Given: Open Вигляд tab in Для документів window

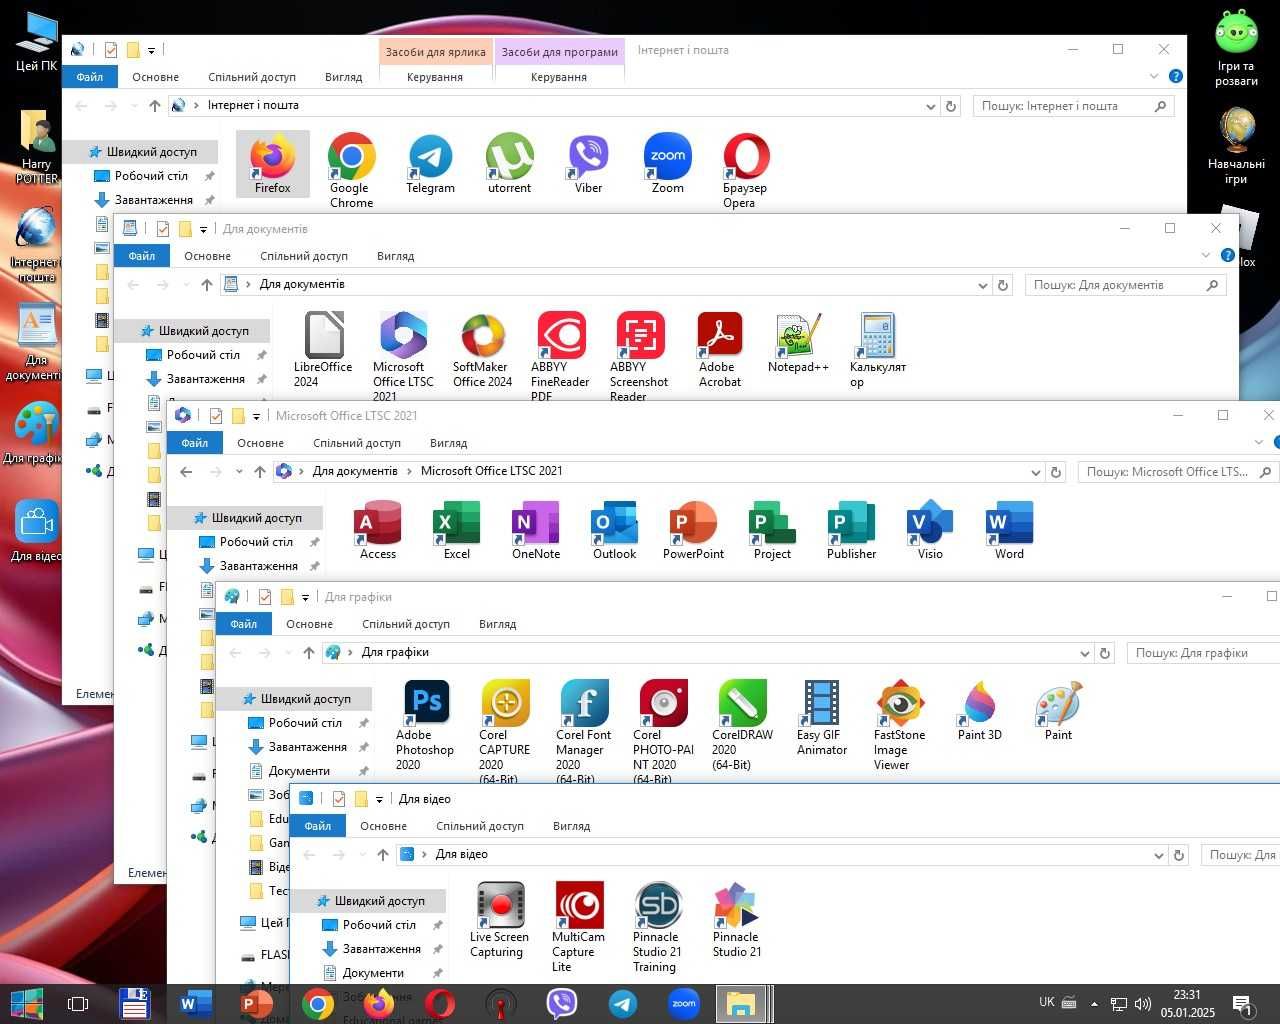Looking at the screenshot, I should (395, 256).
